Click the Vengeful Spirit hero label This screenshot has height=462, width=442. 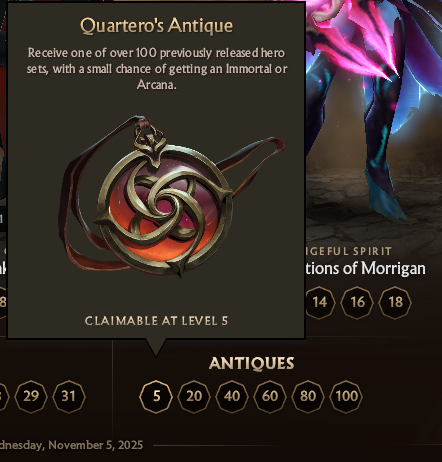349,251
